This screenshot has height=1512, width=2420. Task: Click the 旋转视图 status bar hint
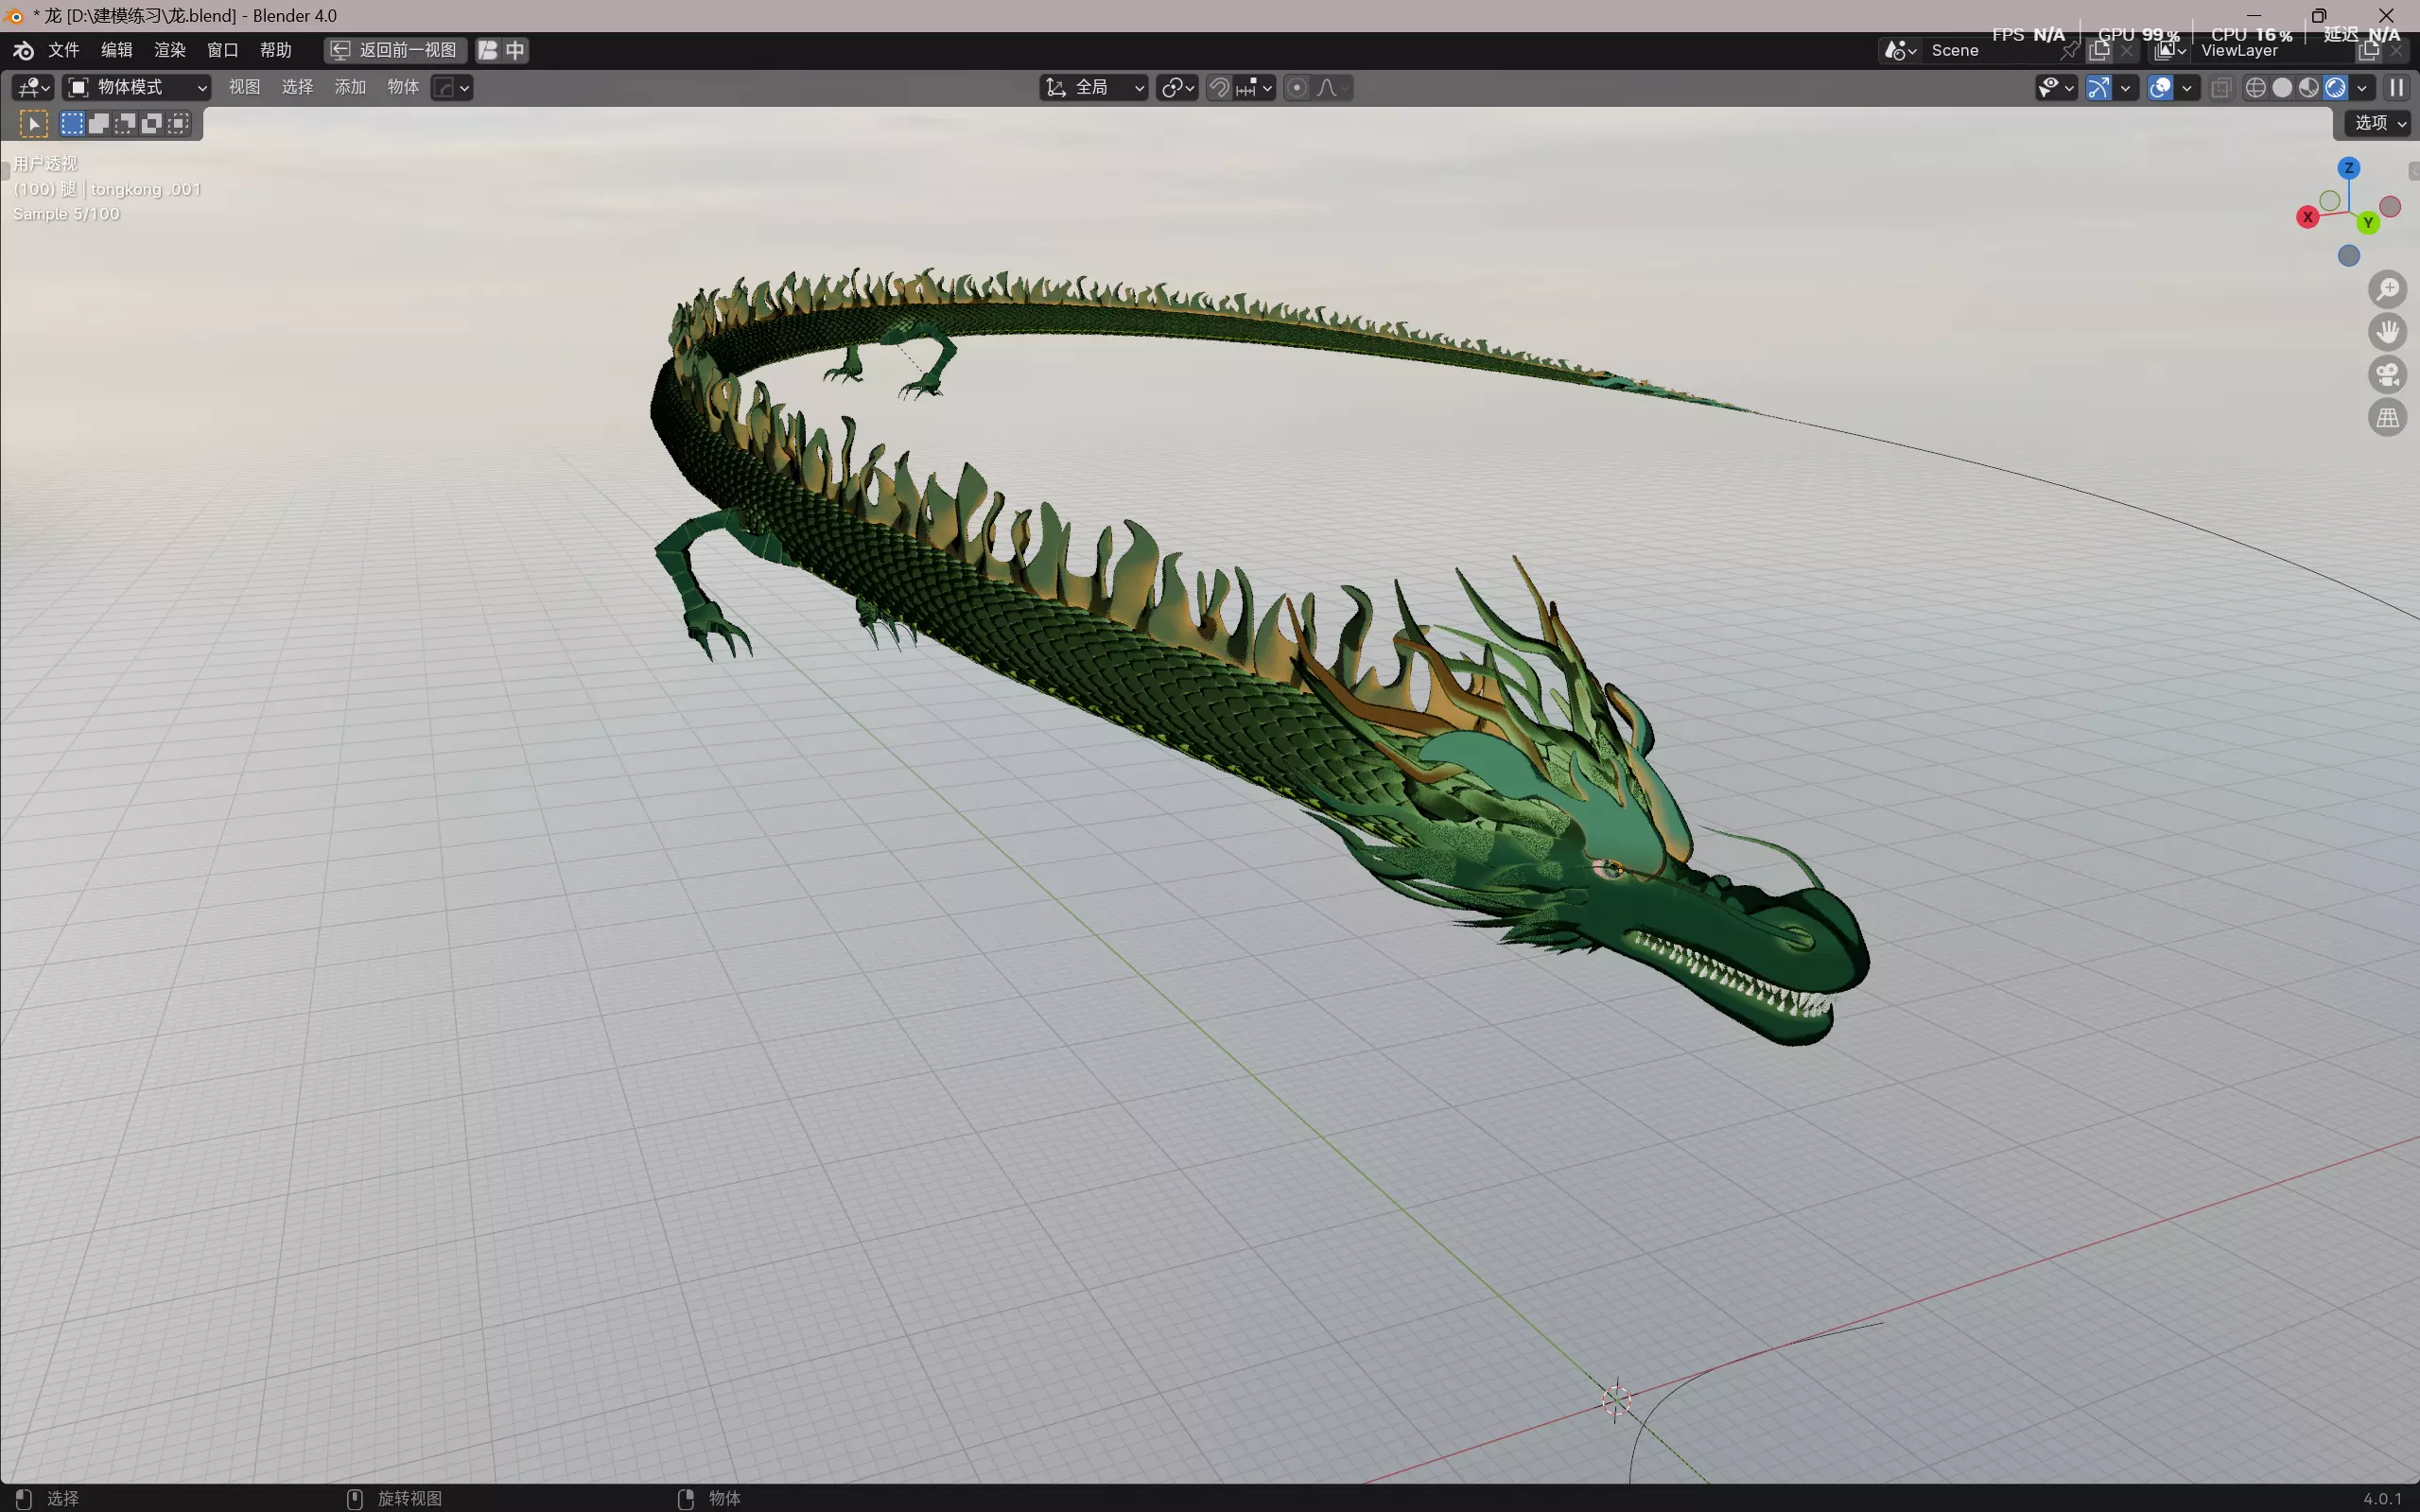(410, 1498)
